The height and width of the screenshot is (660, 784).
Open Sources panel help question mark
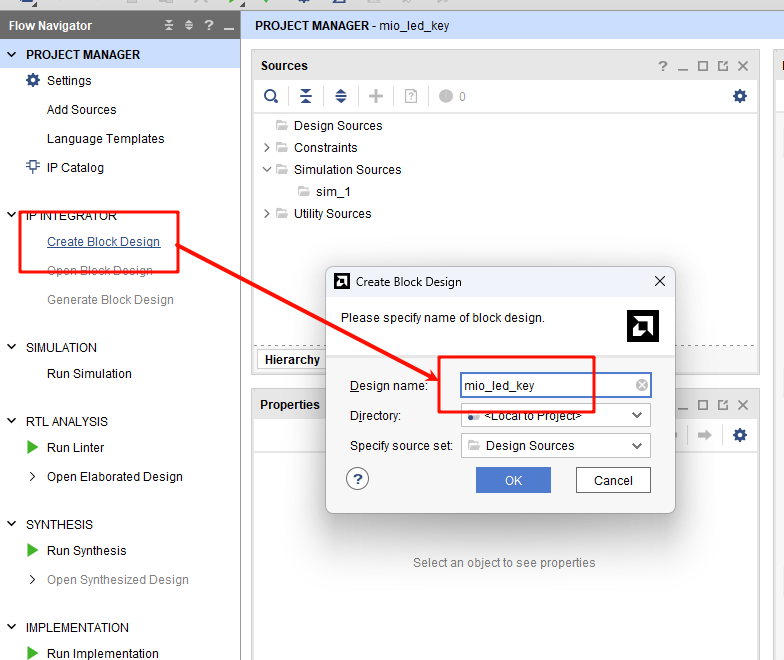[663, 66]
